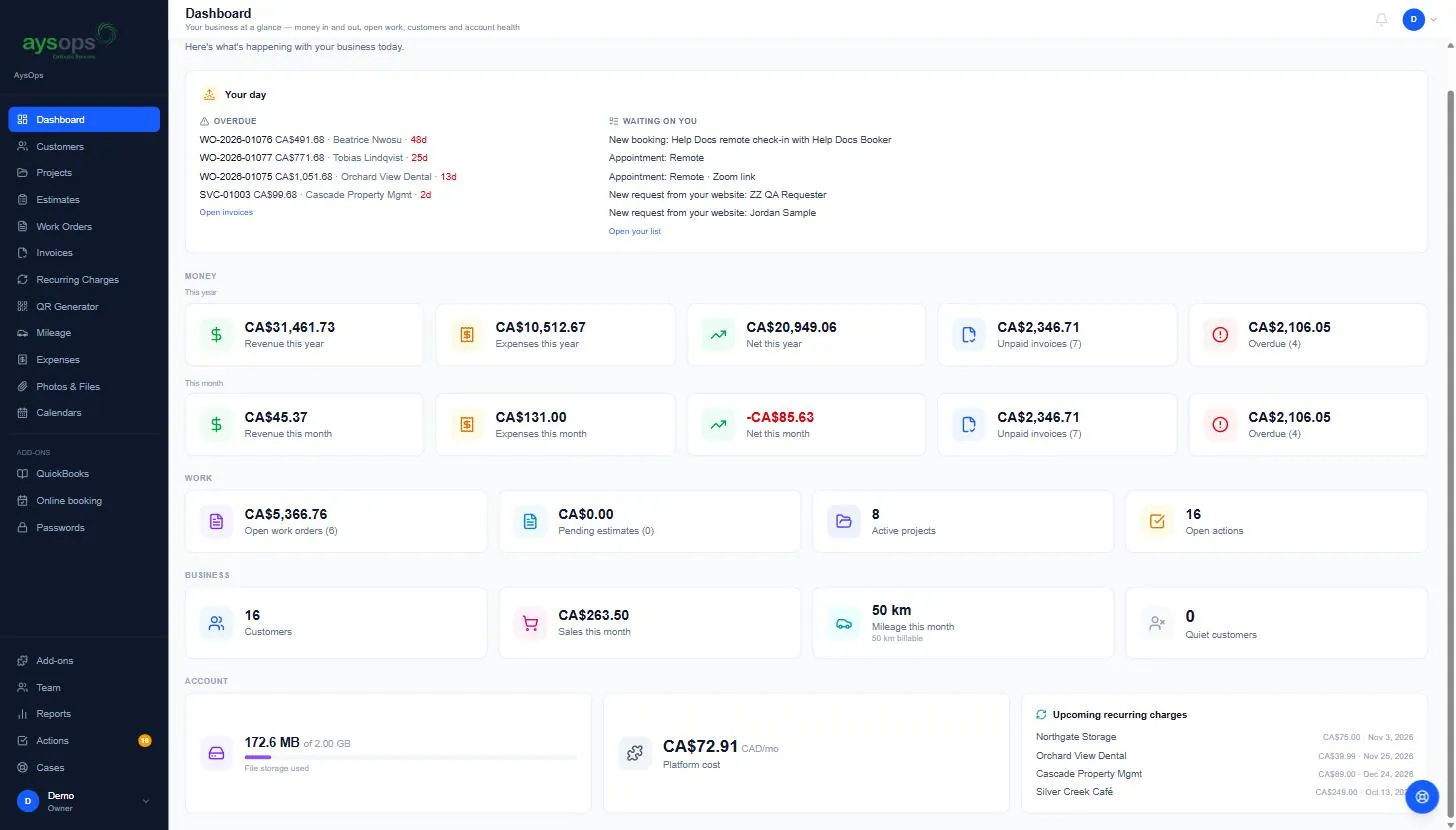Click the file storage usage progress bar

[411, 757]
